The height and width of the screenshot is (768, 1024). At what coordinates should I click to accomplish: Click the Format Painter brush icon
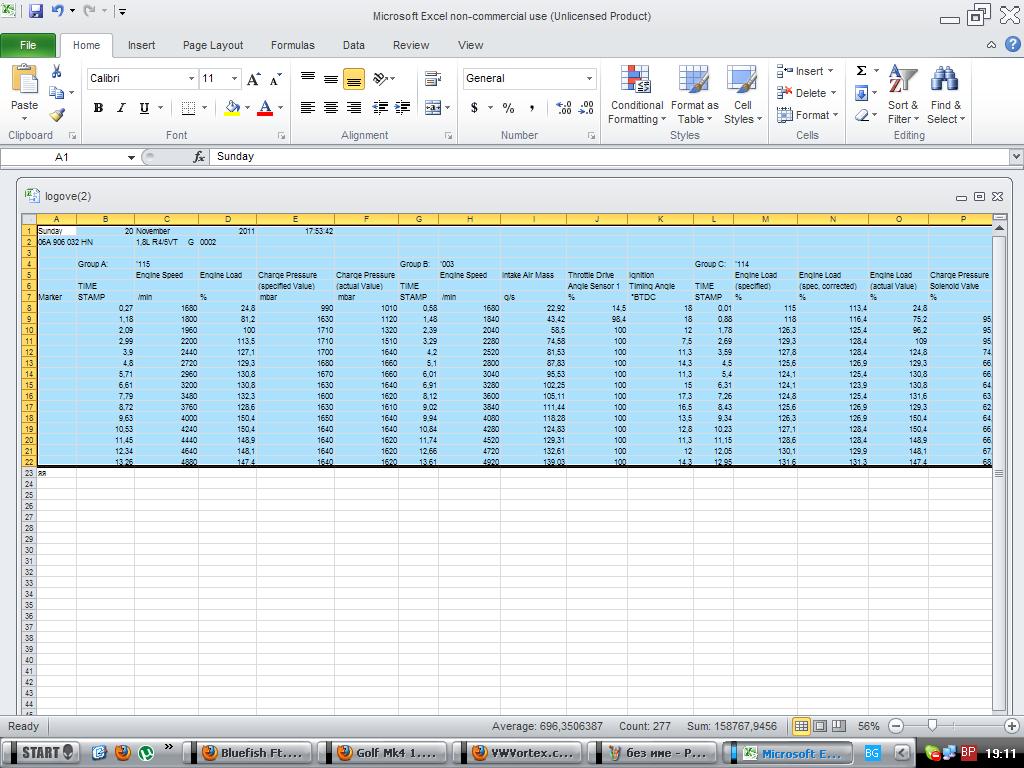pos(57,115)
